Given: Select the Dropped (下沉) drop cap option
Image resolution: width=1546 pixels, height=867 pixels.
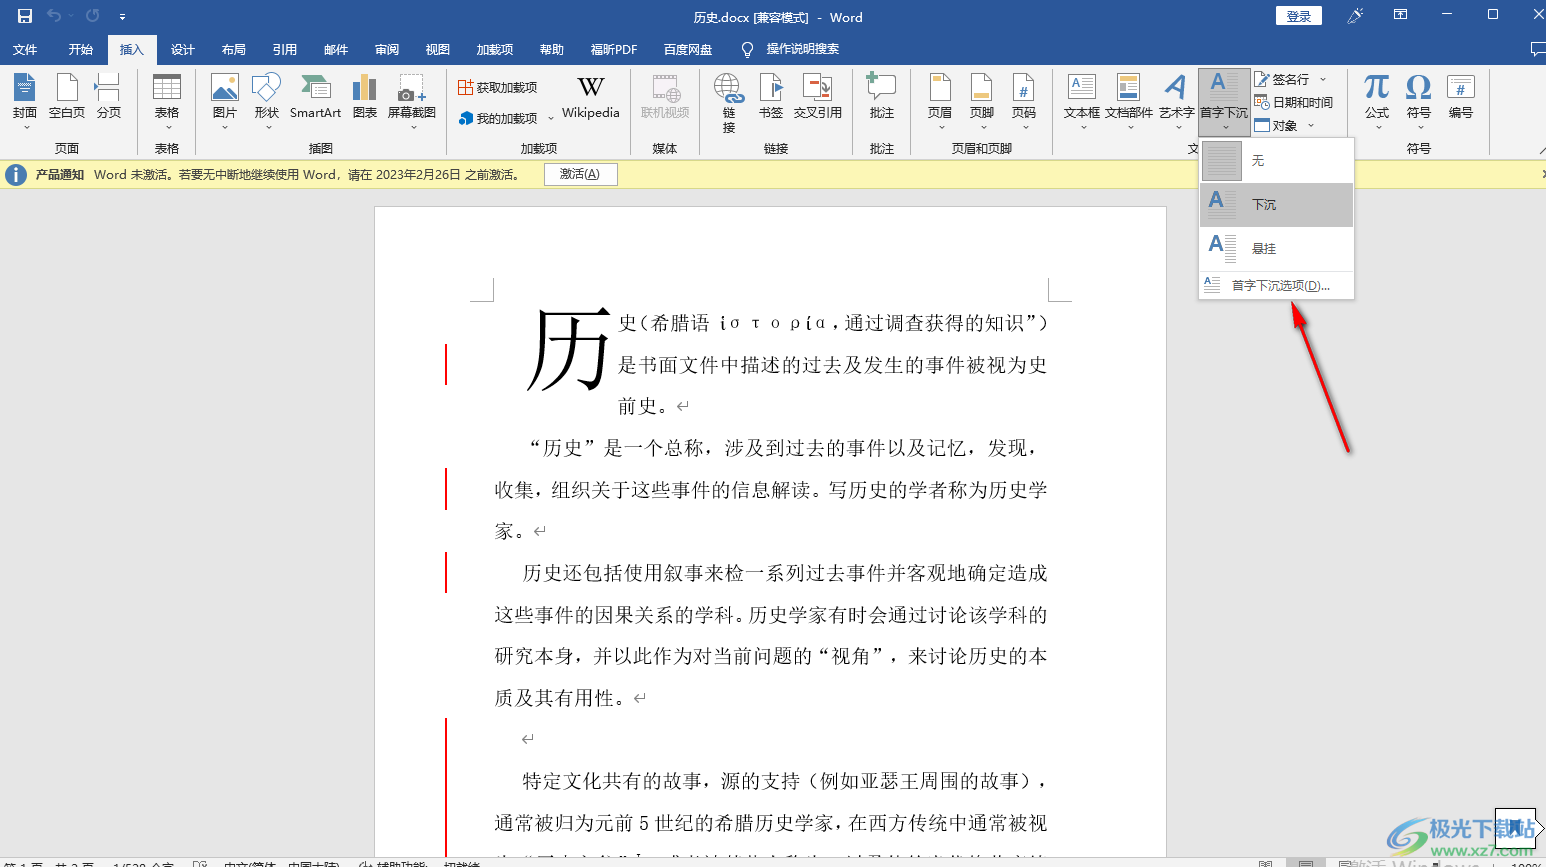Looking at the screenshot, I should tap(1277, 205).
